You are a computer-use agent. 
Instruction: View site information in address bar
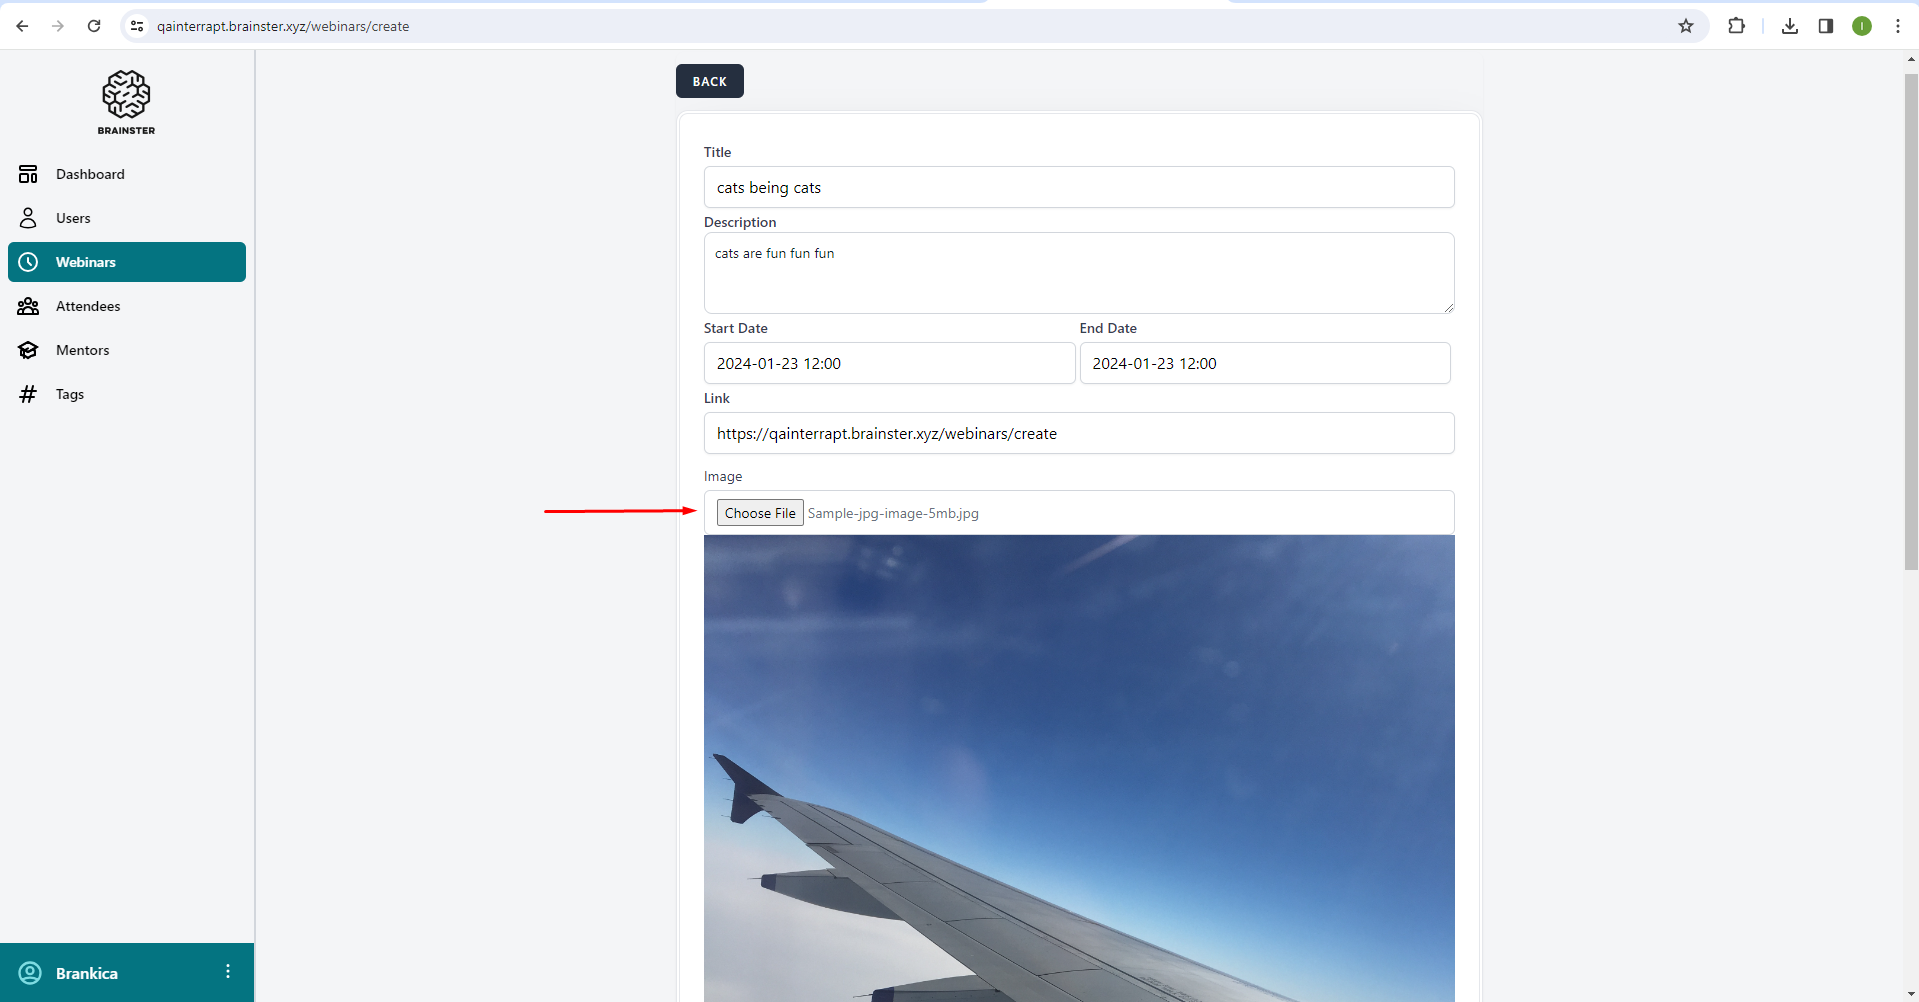coord(137,26)
